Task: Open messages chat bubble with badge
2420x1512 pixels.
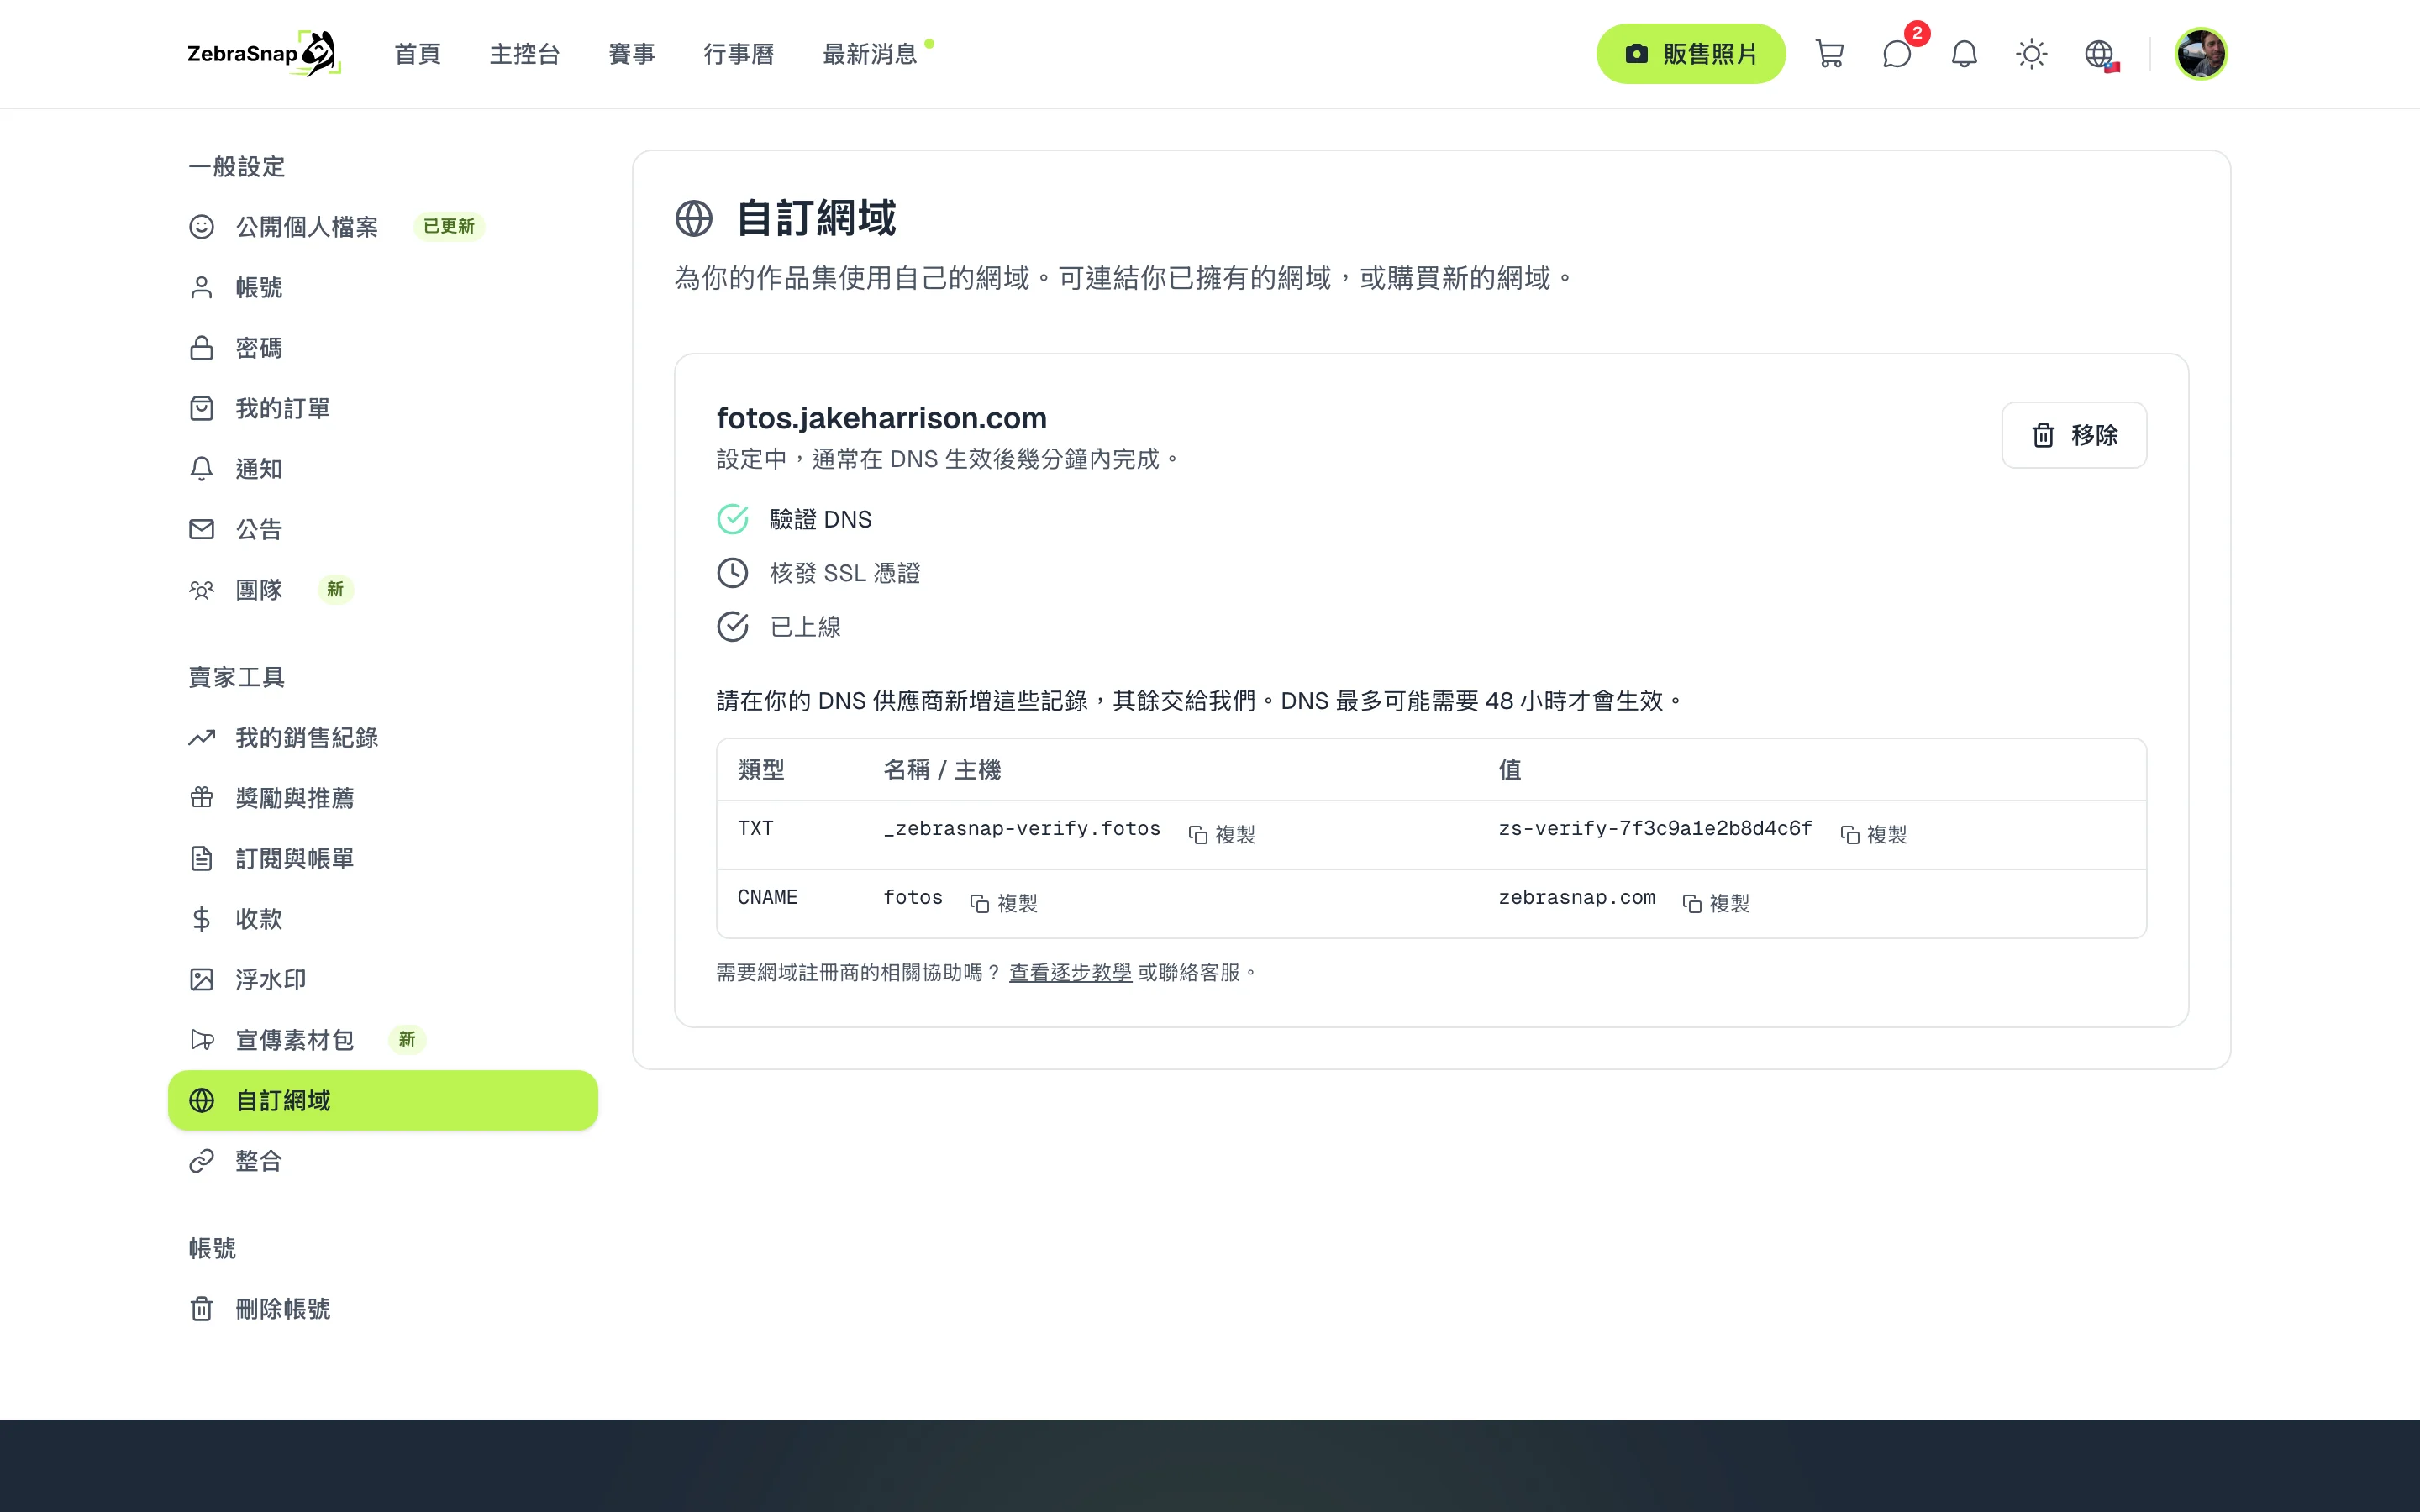Action: tap(1897, 54)
